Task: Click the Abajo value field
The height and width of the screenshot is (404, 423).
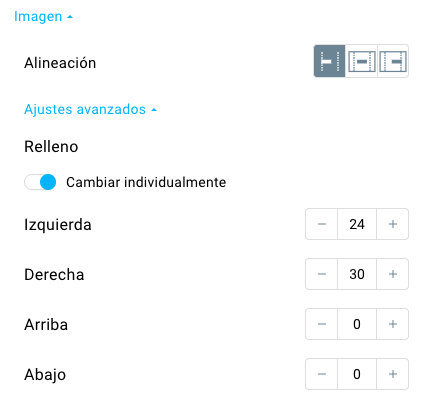Action: [x=357, y=374]
